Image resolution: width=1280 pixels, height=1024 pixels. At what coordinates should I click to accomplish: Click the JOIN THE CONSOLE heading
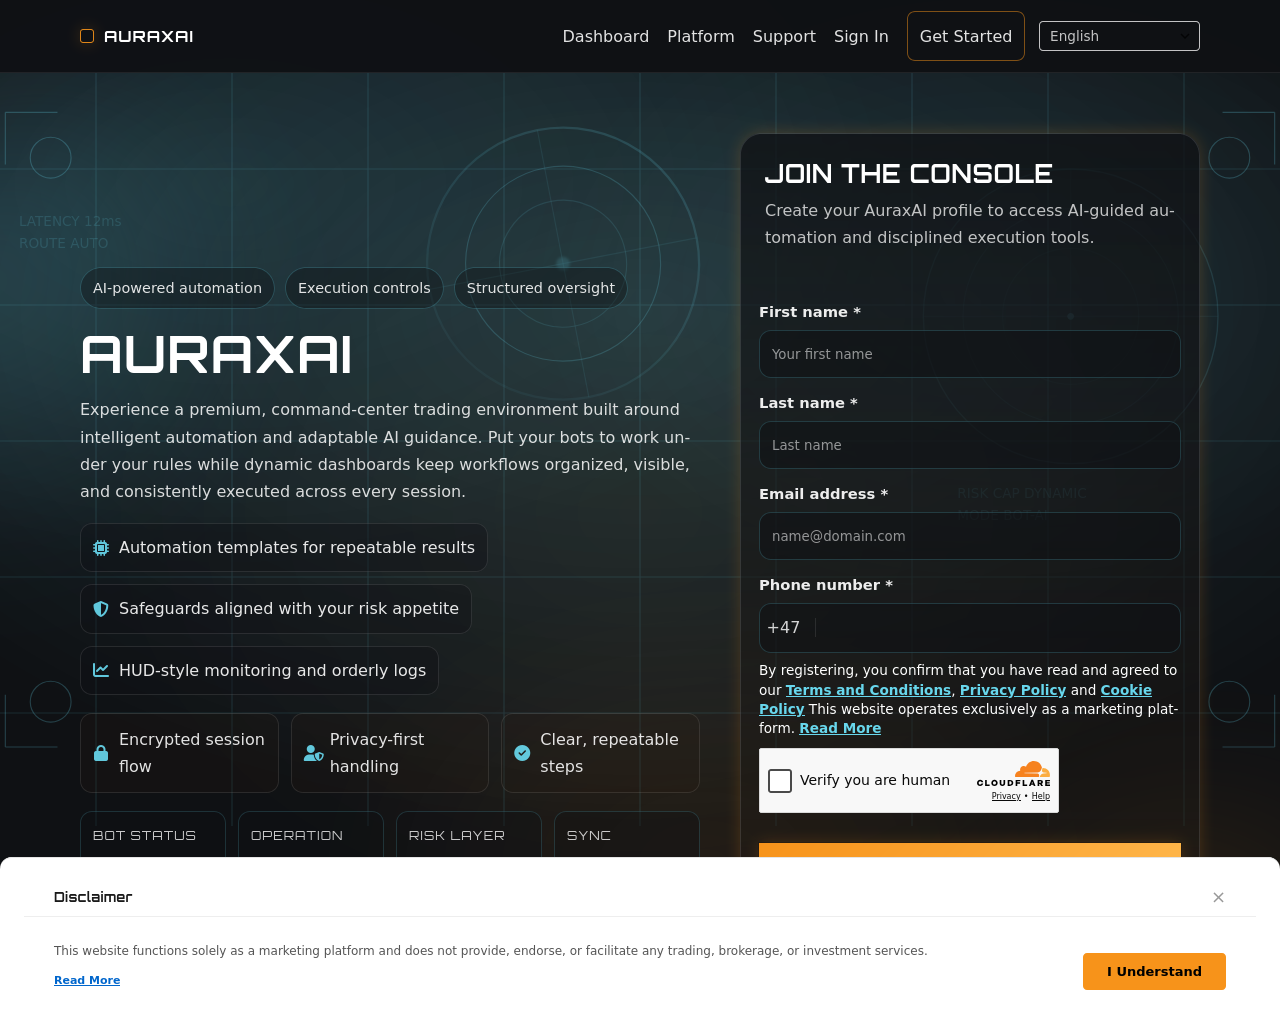(909, 174)
